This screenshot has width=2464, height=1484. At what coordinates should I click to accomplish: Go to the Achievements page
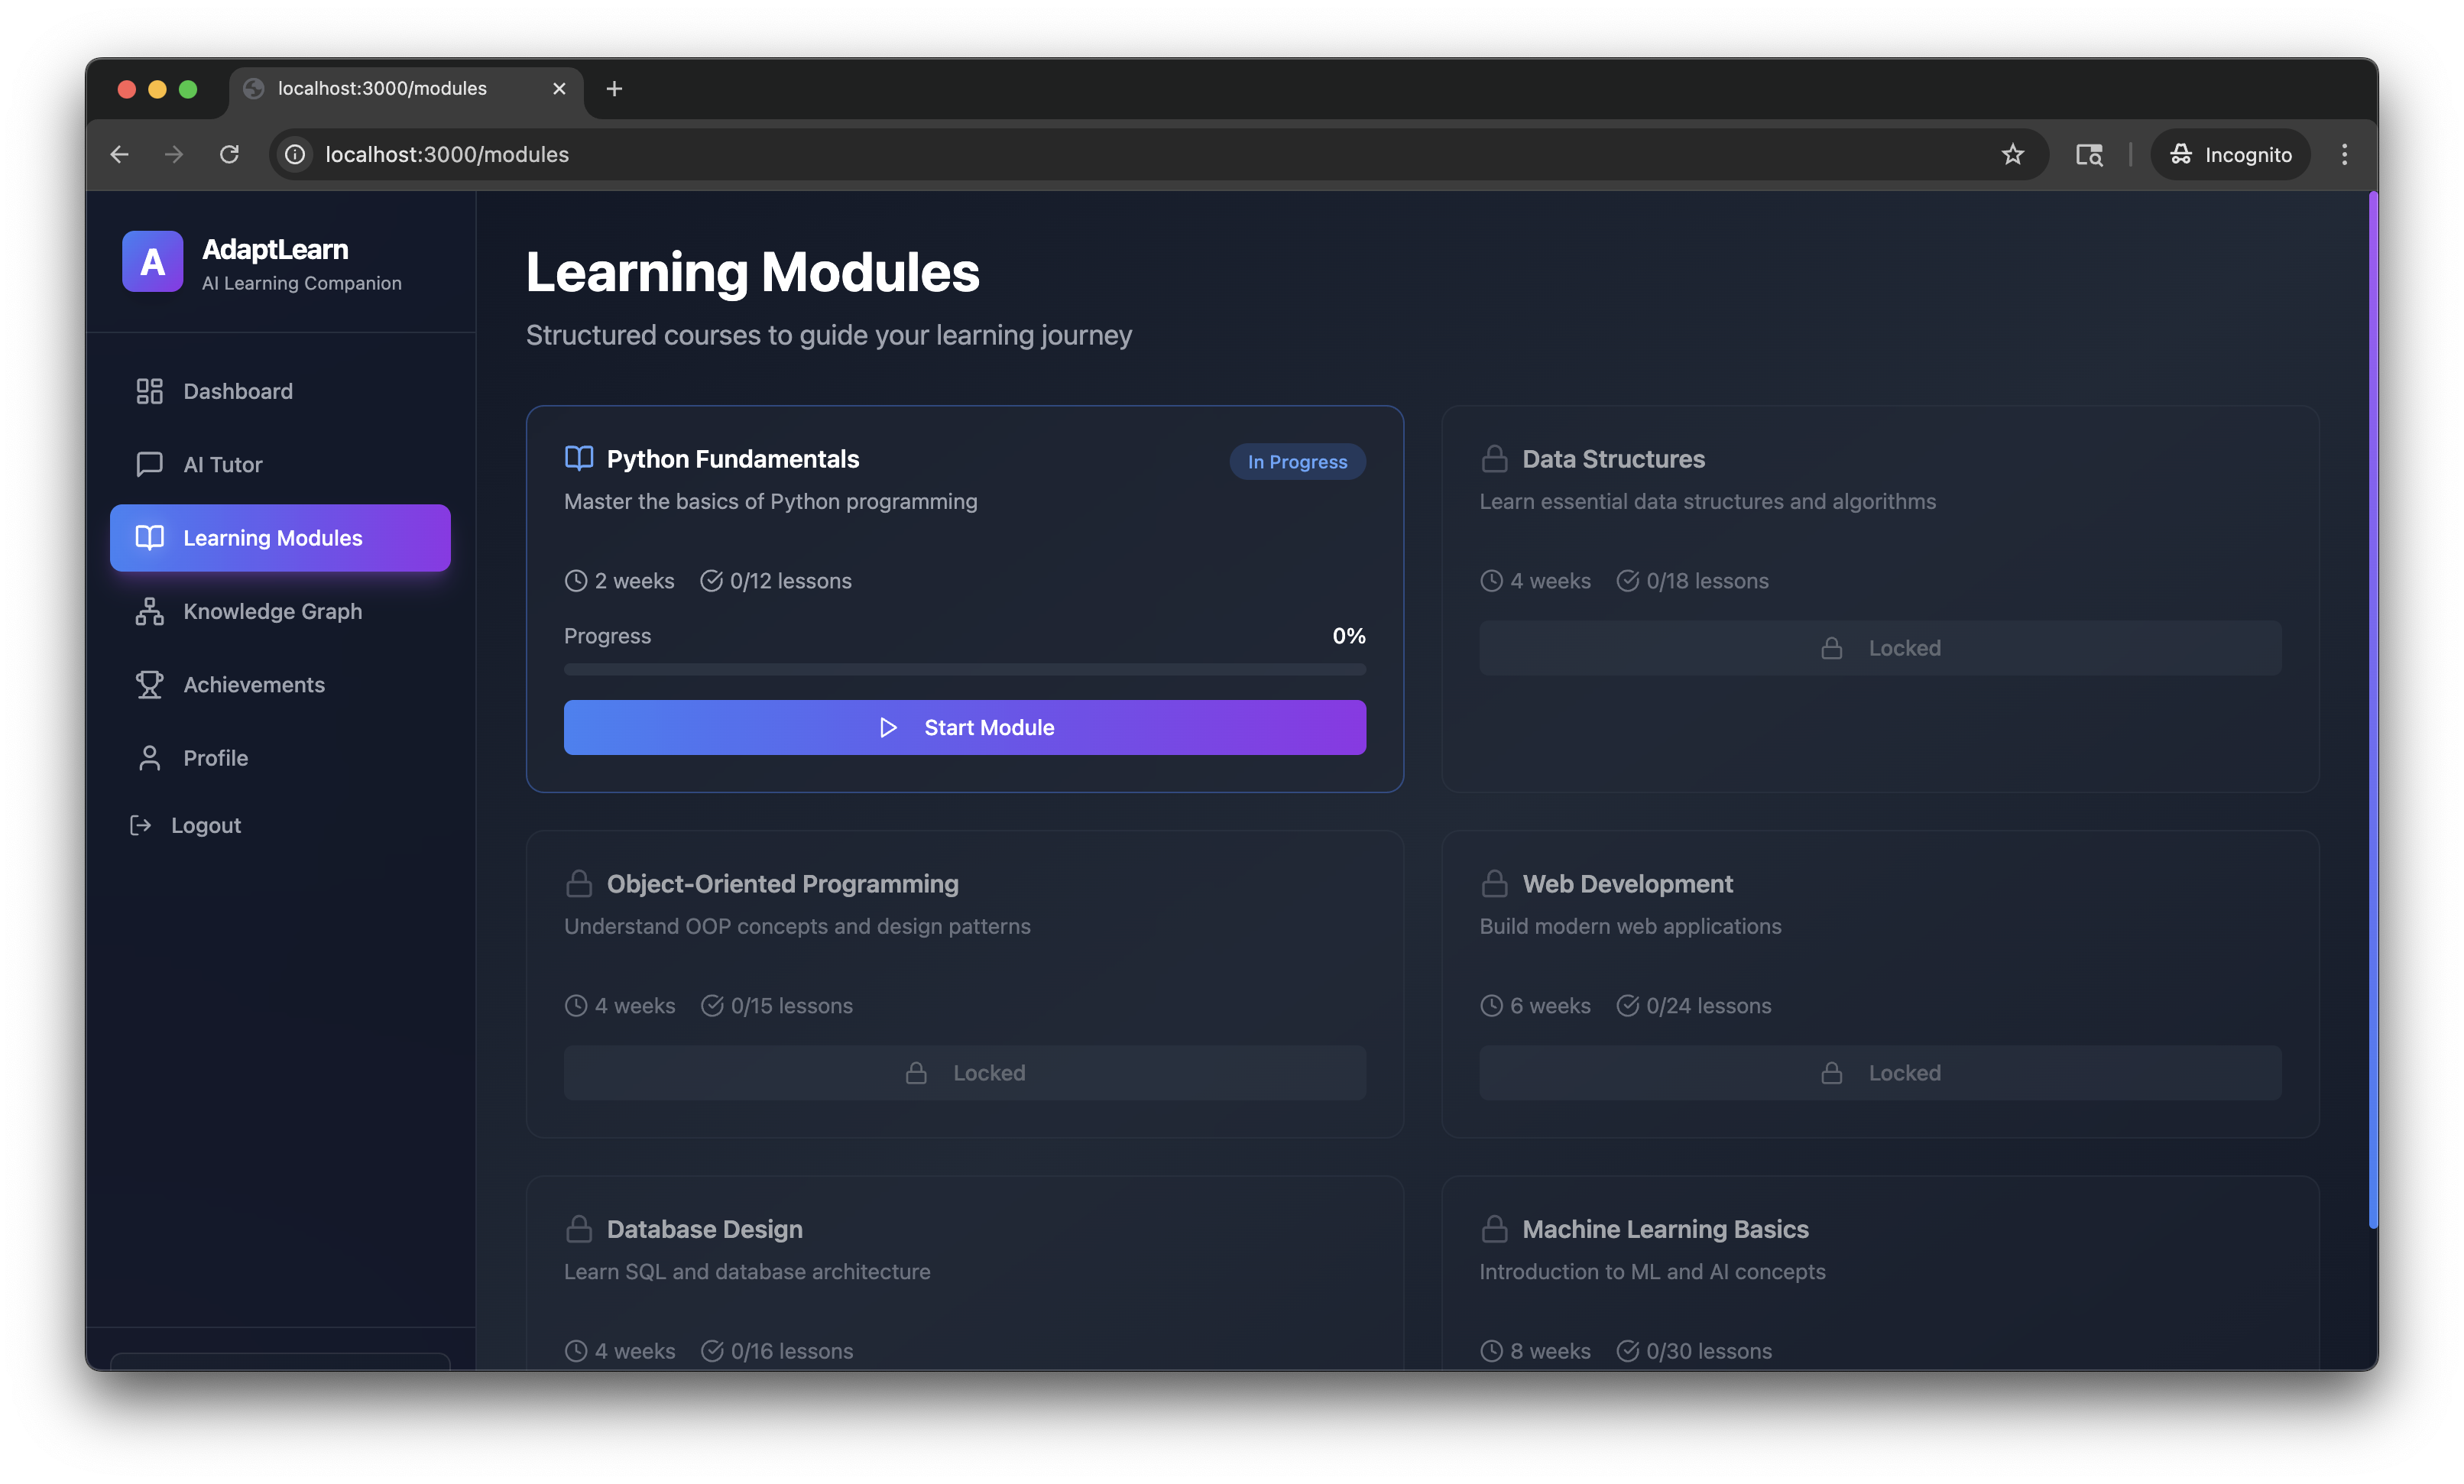[254, 685]
